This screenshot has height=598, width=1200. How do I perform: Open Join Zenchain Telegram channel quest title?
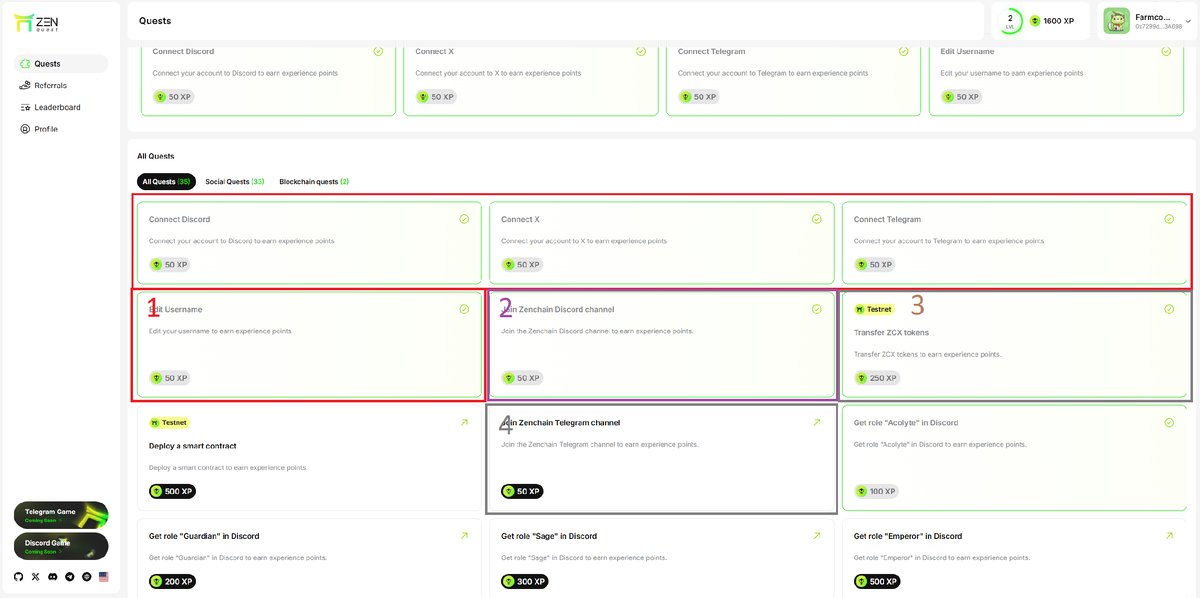click(561, 423)
